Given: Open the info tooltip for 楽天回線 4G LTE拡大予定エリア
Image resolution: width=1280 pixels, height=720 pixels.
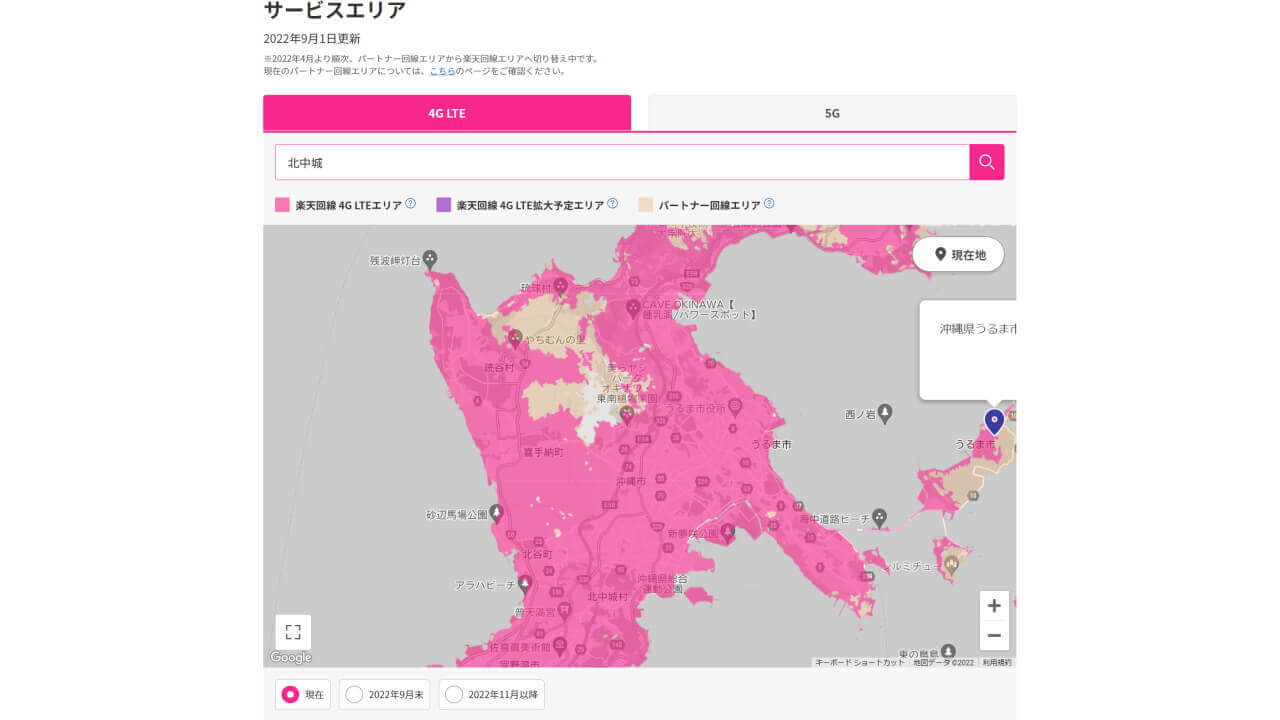Looking at the screenshot, I should [x=613, y=203].
